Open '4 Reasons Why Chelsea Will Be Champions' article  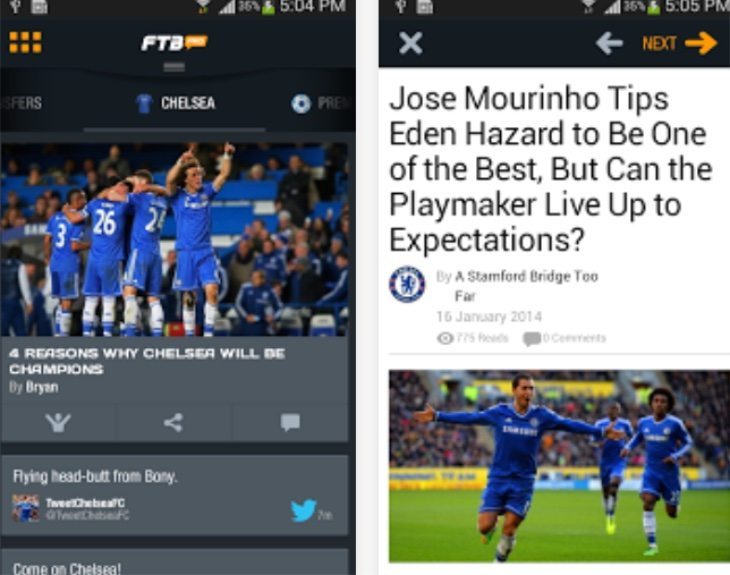(147, 361)
